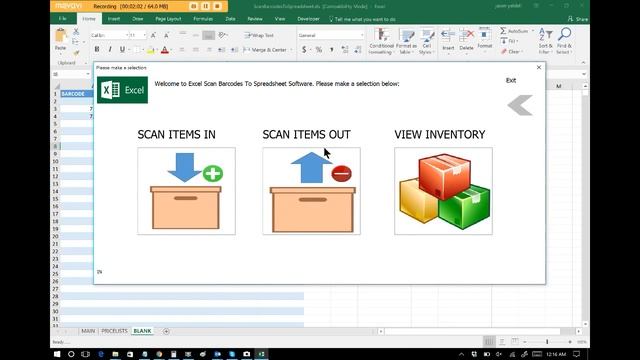This screenshot has height=360, width=640.
Task: Open the font name dropdown
Action: pyautogui.click(x=127, y=36)
